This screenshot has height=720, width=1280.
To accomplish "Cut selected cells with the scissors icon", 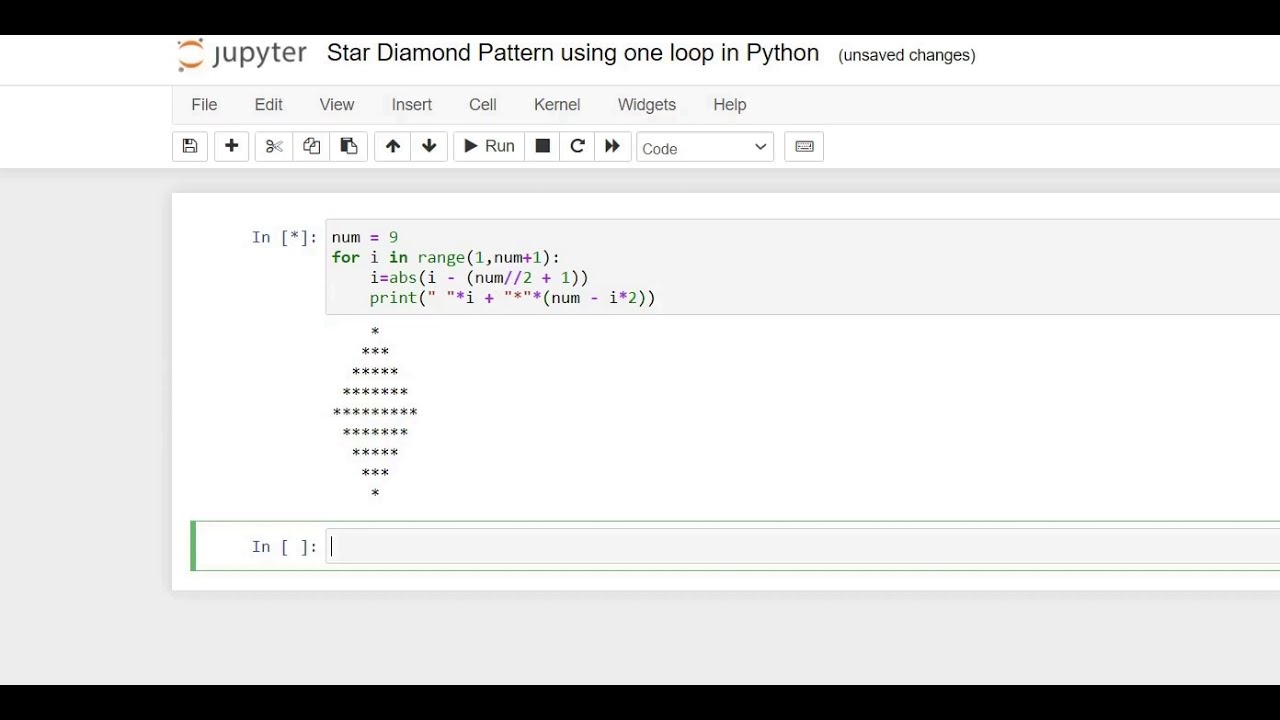I will click(x=274, y=146).
